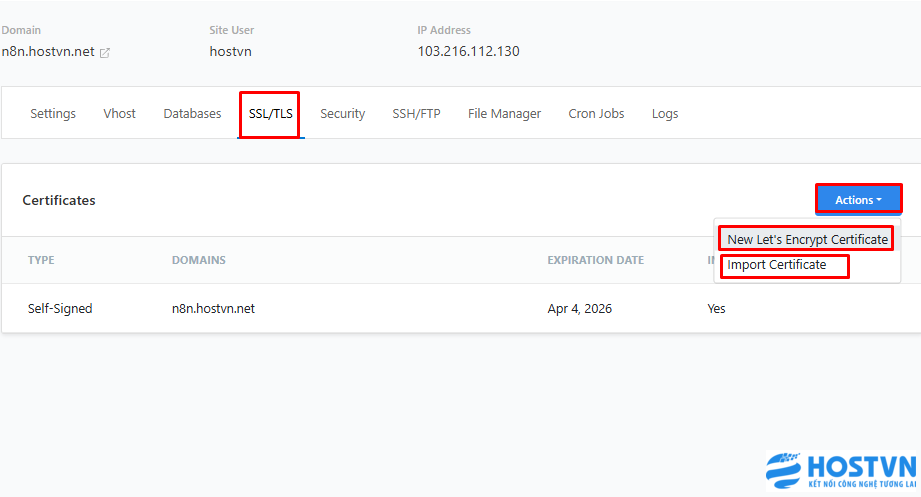Select the SSL/TLS tab
The width and height of the screenshot is (921, 497).
(x=270, y=113)
